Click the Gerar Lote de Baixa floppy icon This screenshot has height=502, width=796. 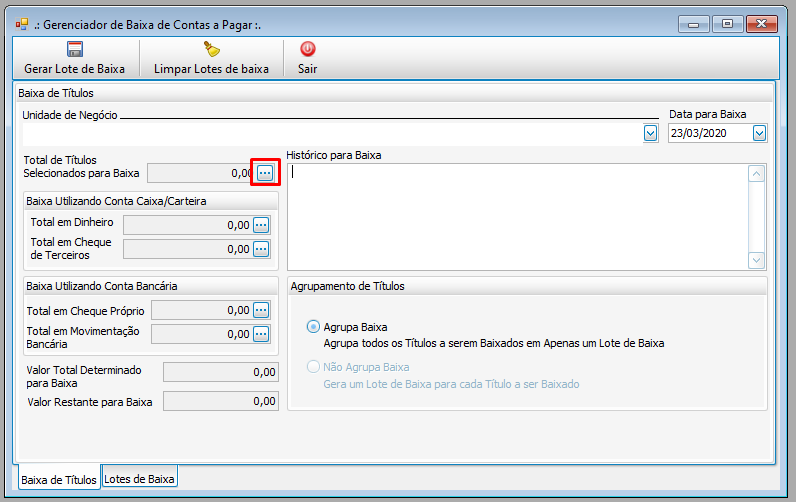[x=75, y=49]
